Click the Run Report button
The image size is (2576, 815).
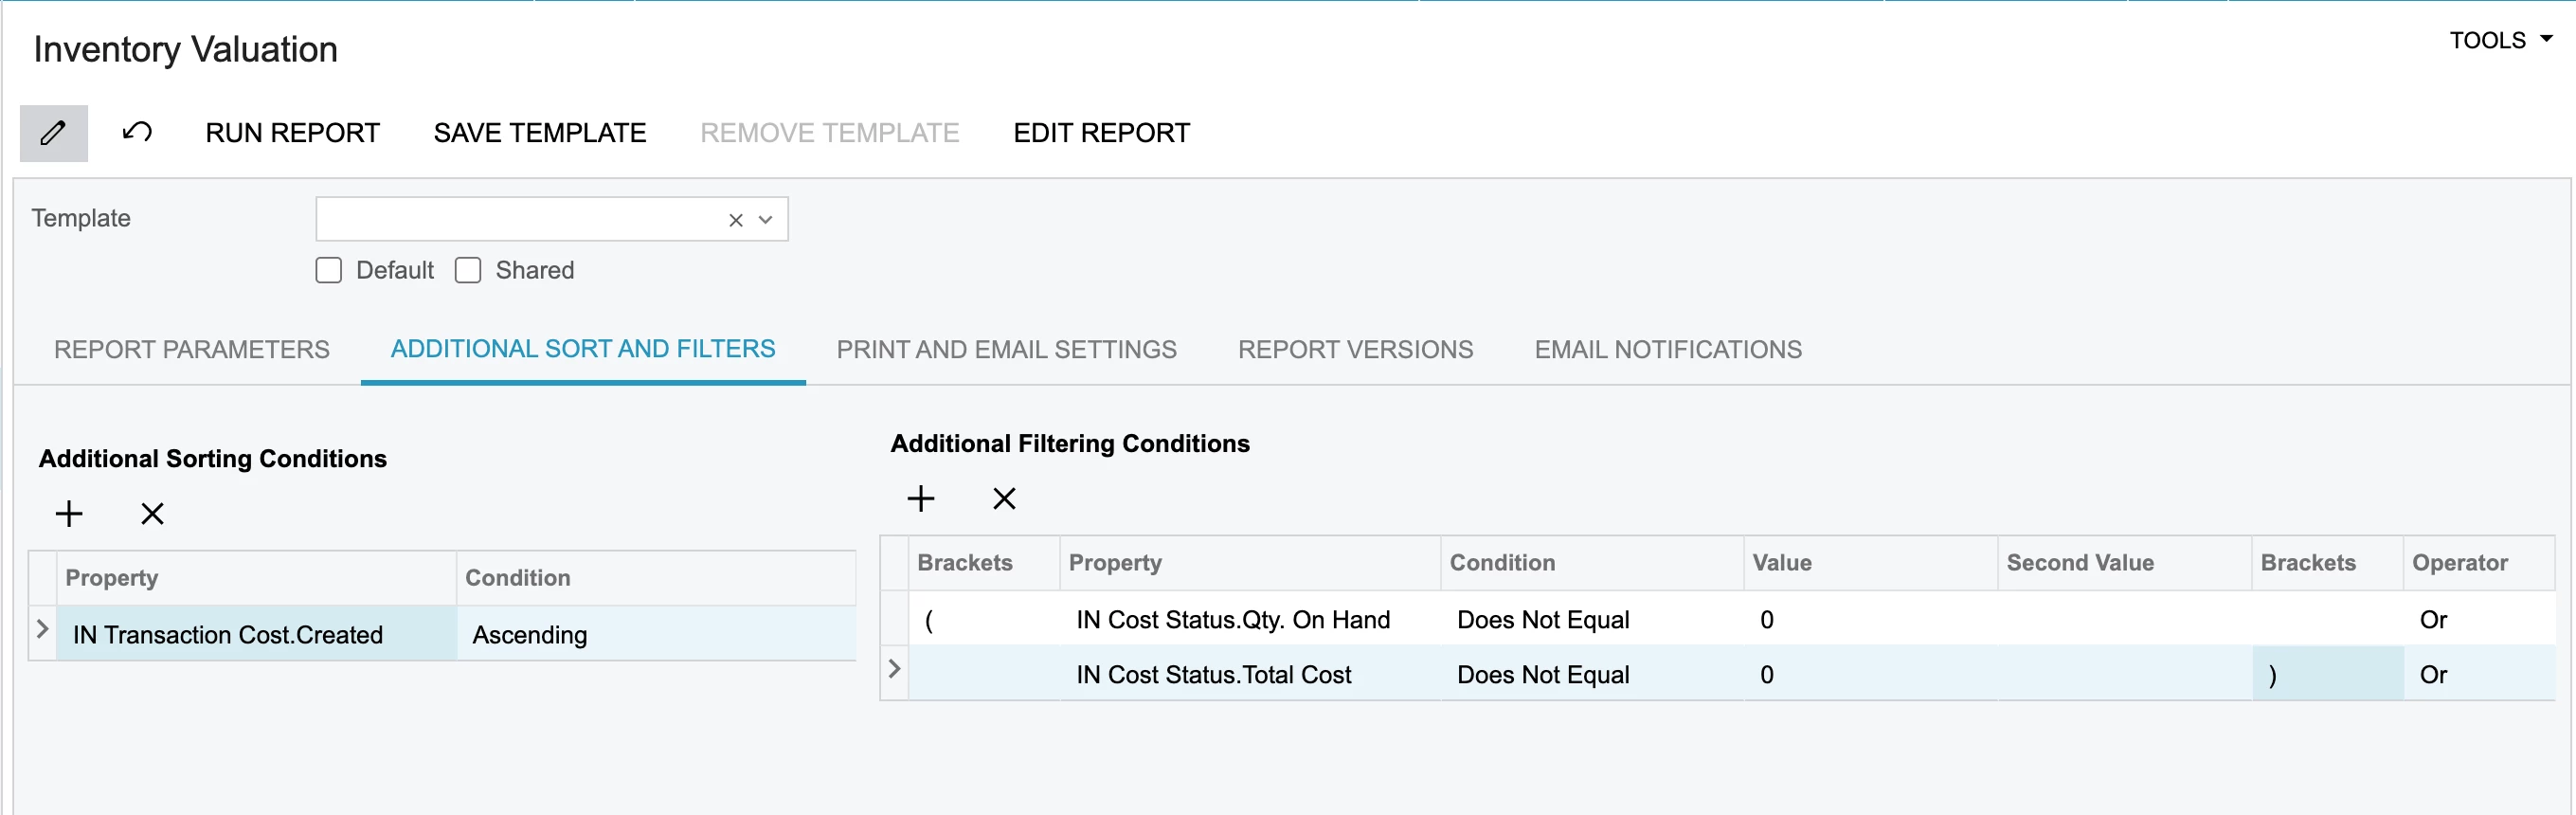(x=292, y=133)
